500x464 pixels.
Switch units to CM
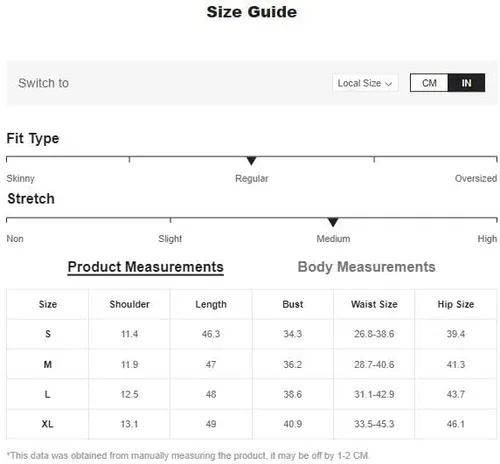(429, 83)
